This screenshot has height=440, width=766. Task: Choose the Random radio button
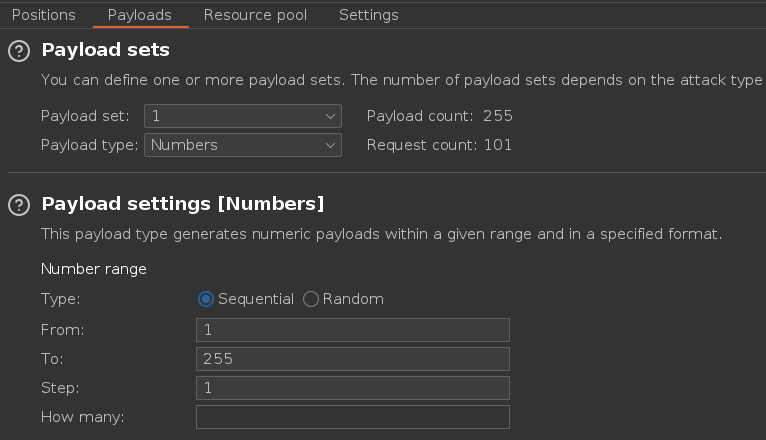coord(311,299)
